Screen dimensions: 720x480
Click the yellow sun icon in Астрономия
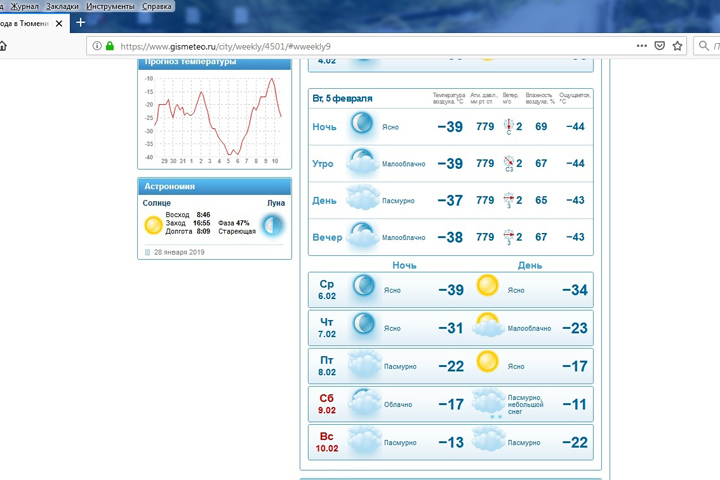click(153, 225)
